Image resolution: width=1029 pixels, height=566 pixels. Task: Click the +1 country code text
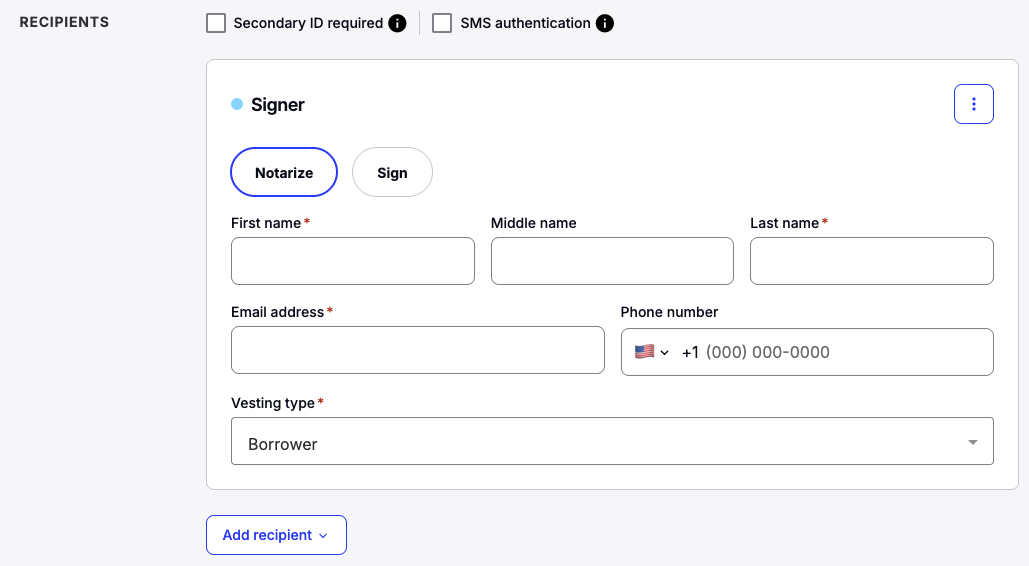click(690, 353)
